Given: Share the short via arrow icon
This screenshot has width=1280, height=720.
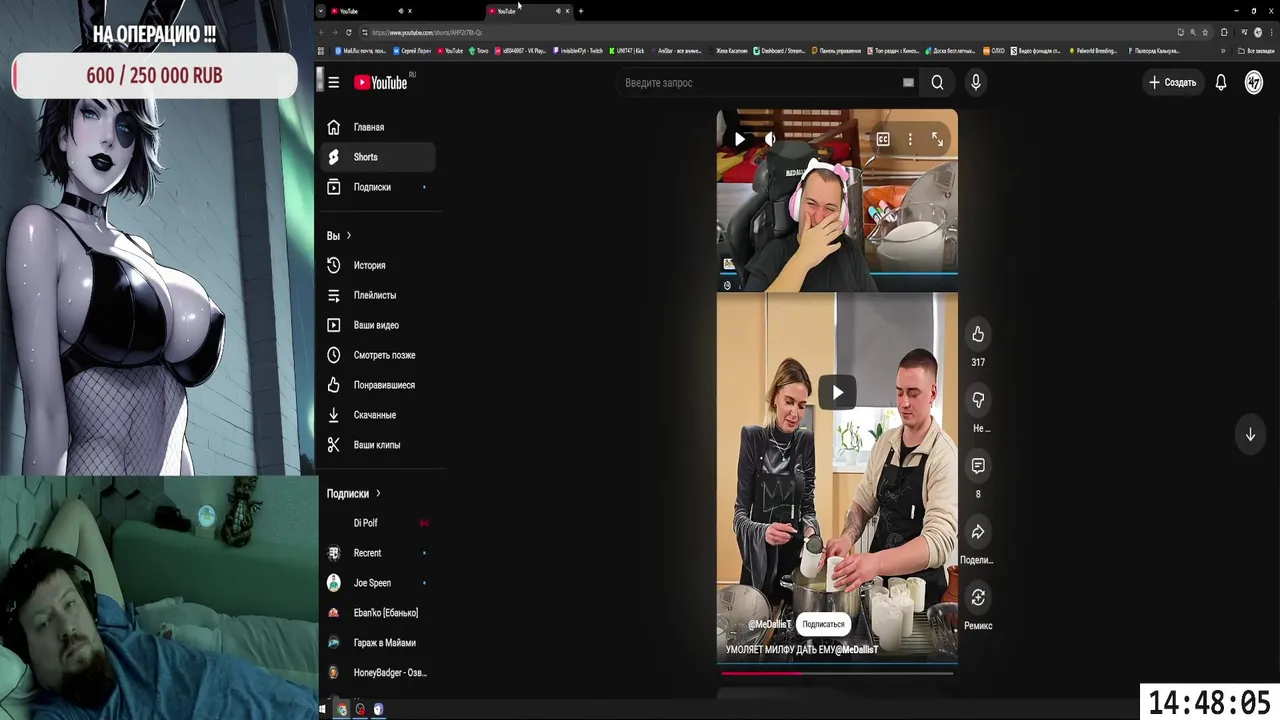Looking at the screenshot, I should pos(978,532).
